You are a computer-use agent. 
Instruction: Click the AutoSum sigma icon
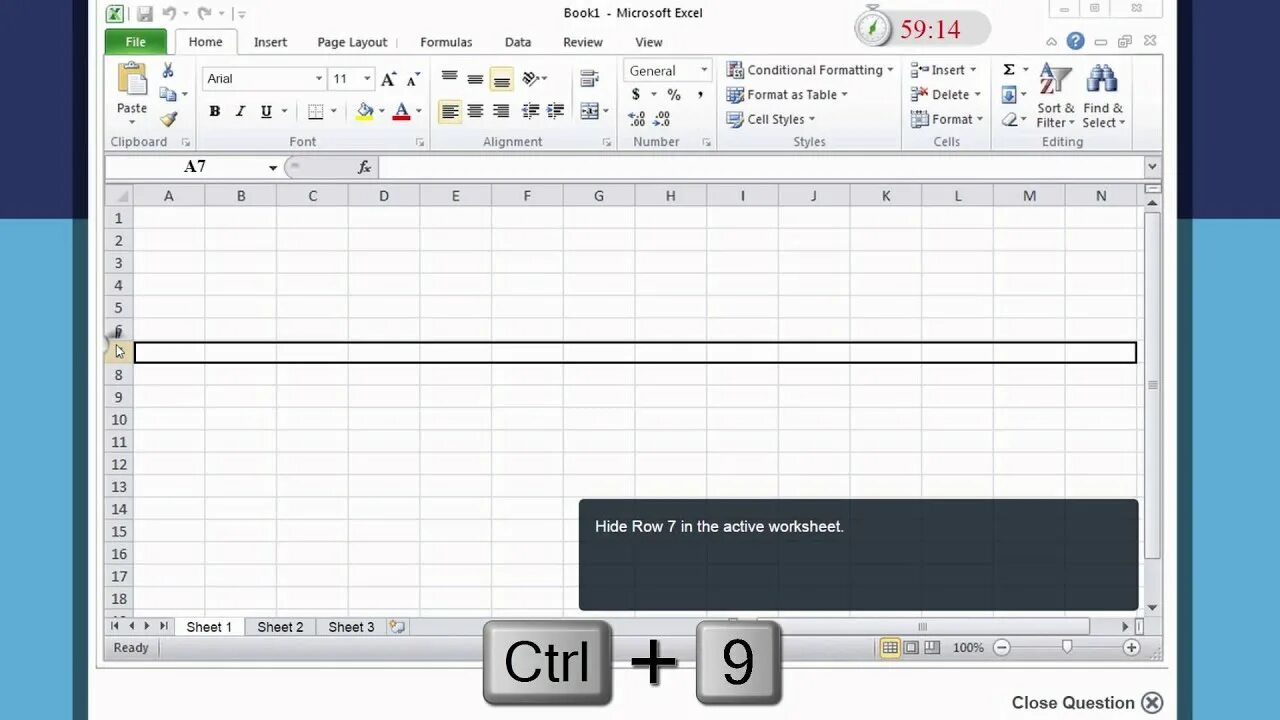tap(1009, 69)
